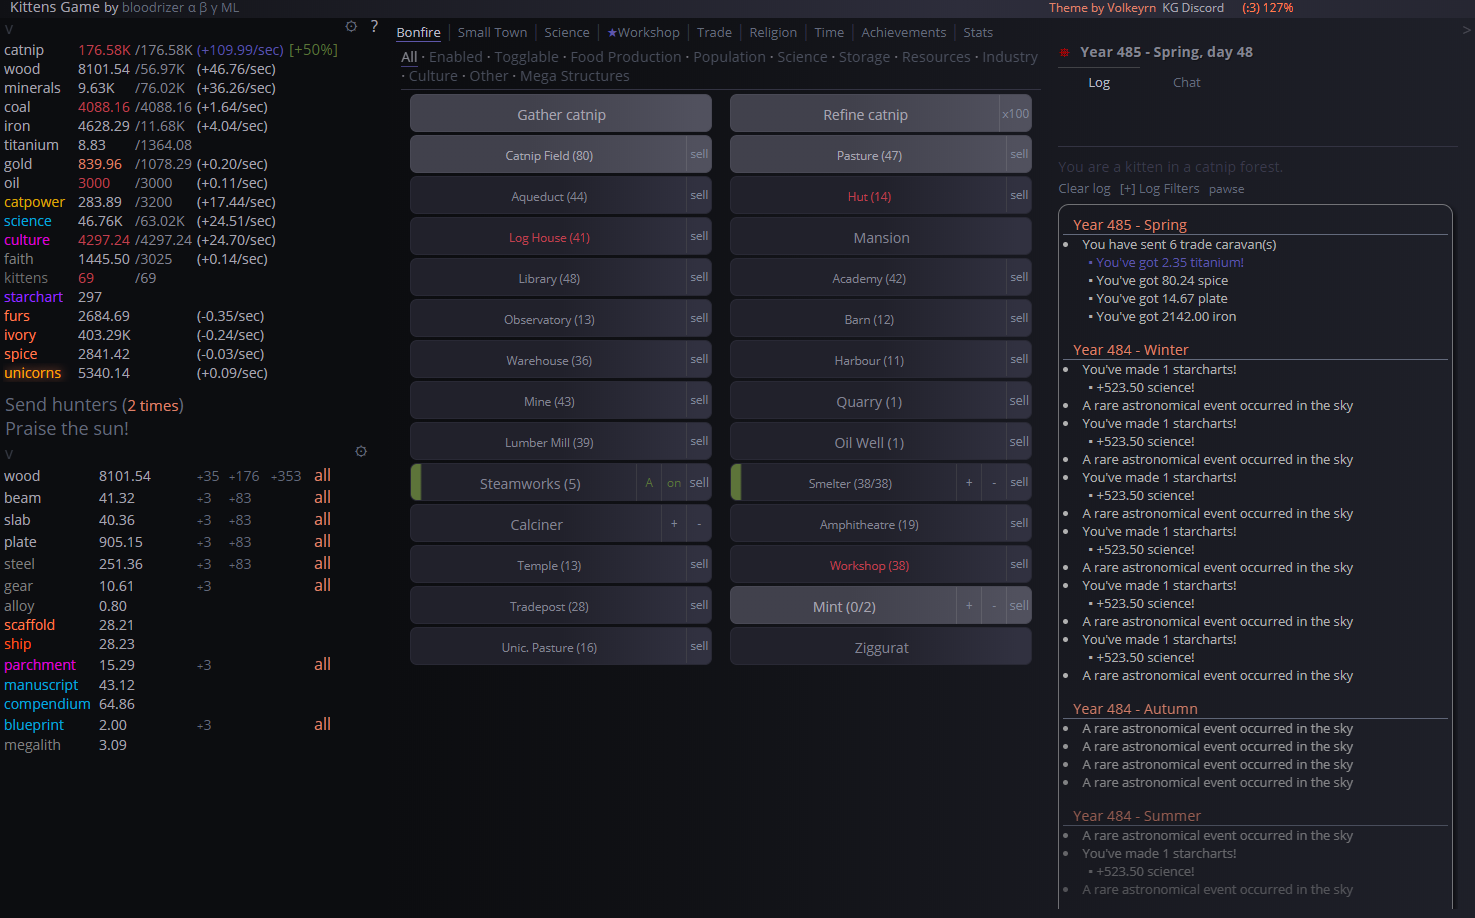Viewport: 1475px width, 918px height.
Task: Craft all wood using 'all' link
Action: [322, 476]
